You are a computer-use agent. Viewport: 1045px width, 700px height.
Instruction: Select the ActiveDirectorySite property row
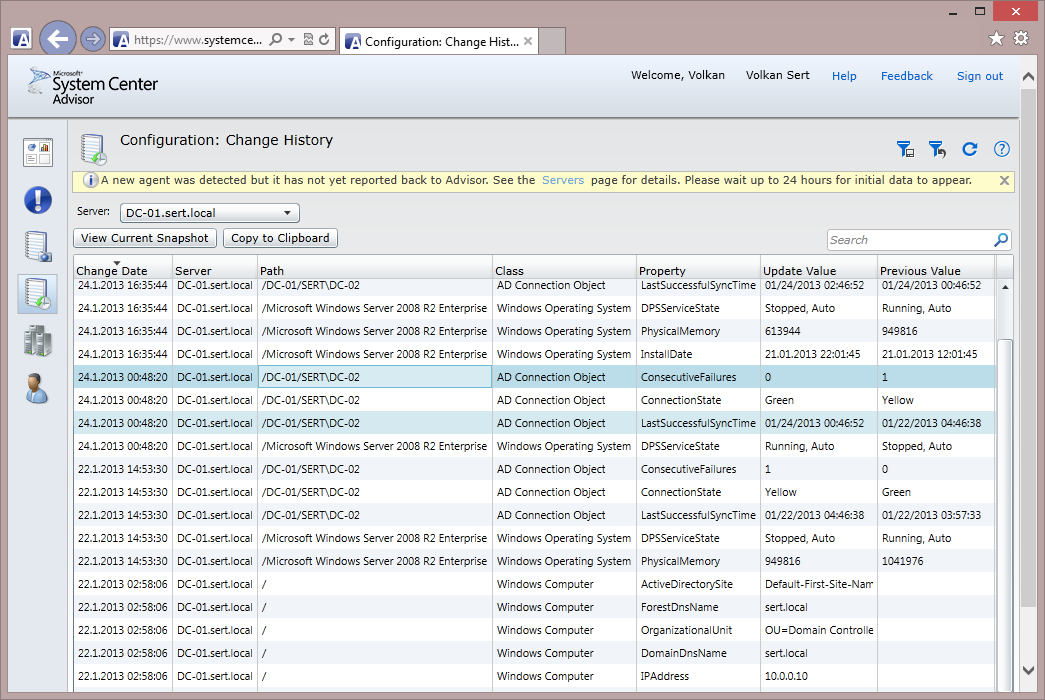coord(534,584)
